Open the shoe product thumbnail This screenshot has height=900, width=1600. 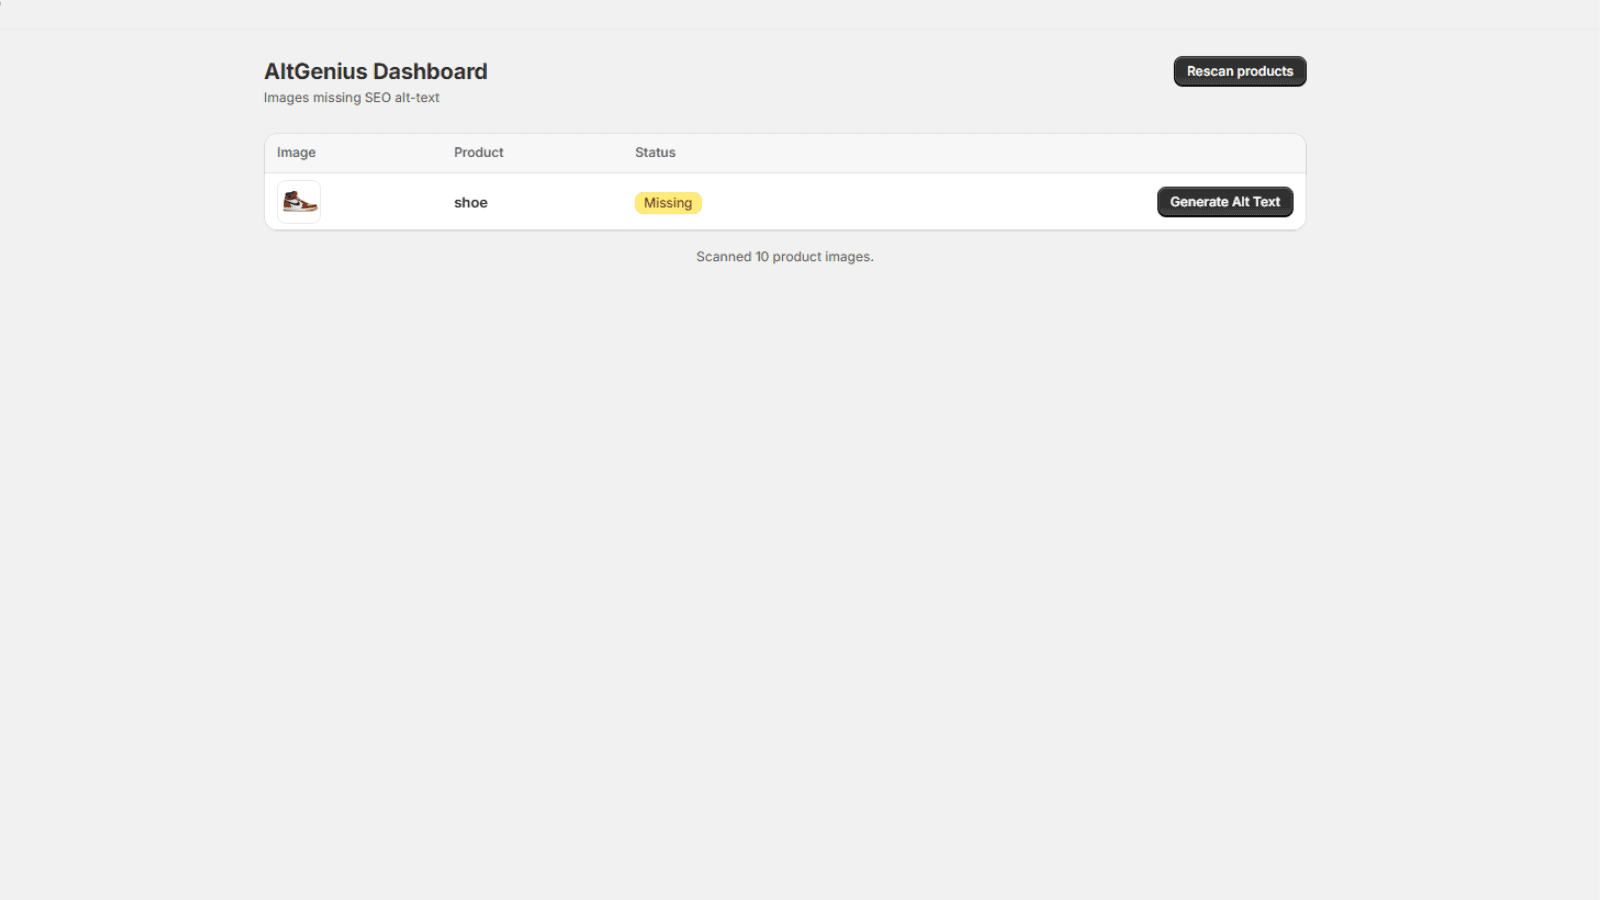click(299, 202)
